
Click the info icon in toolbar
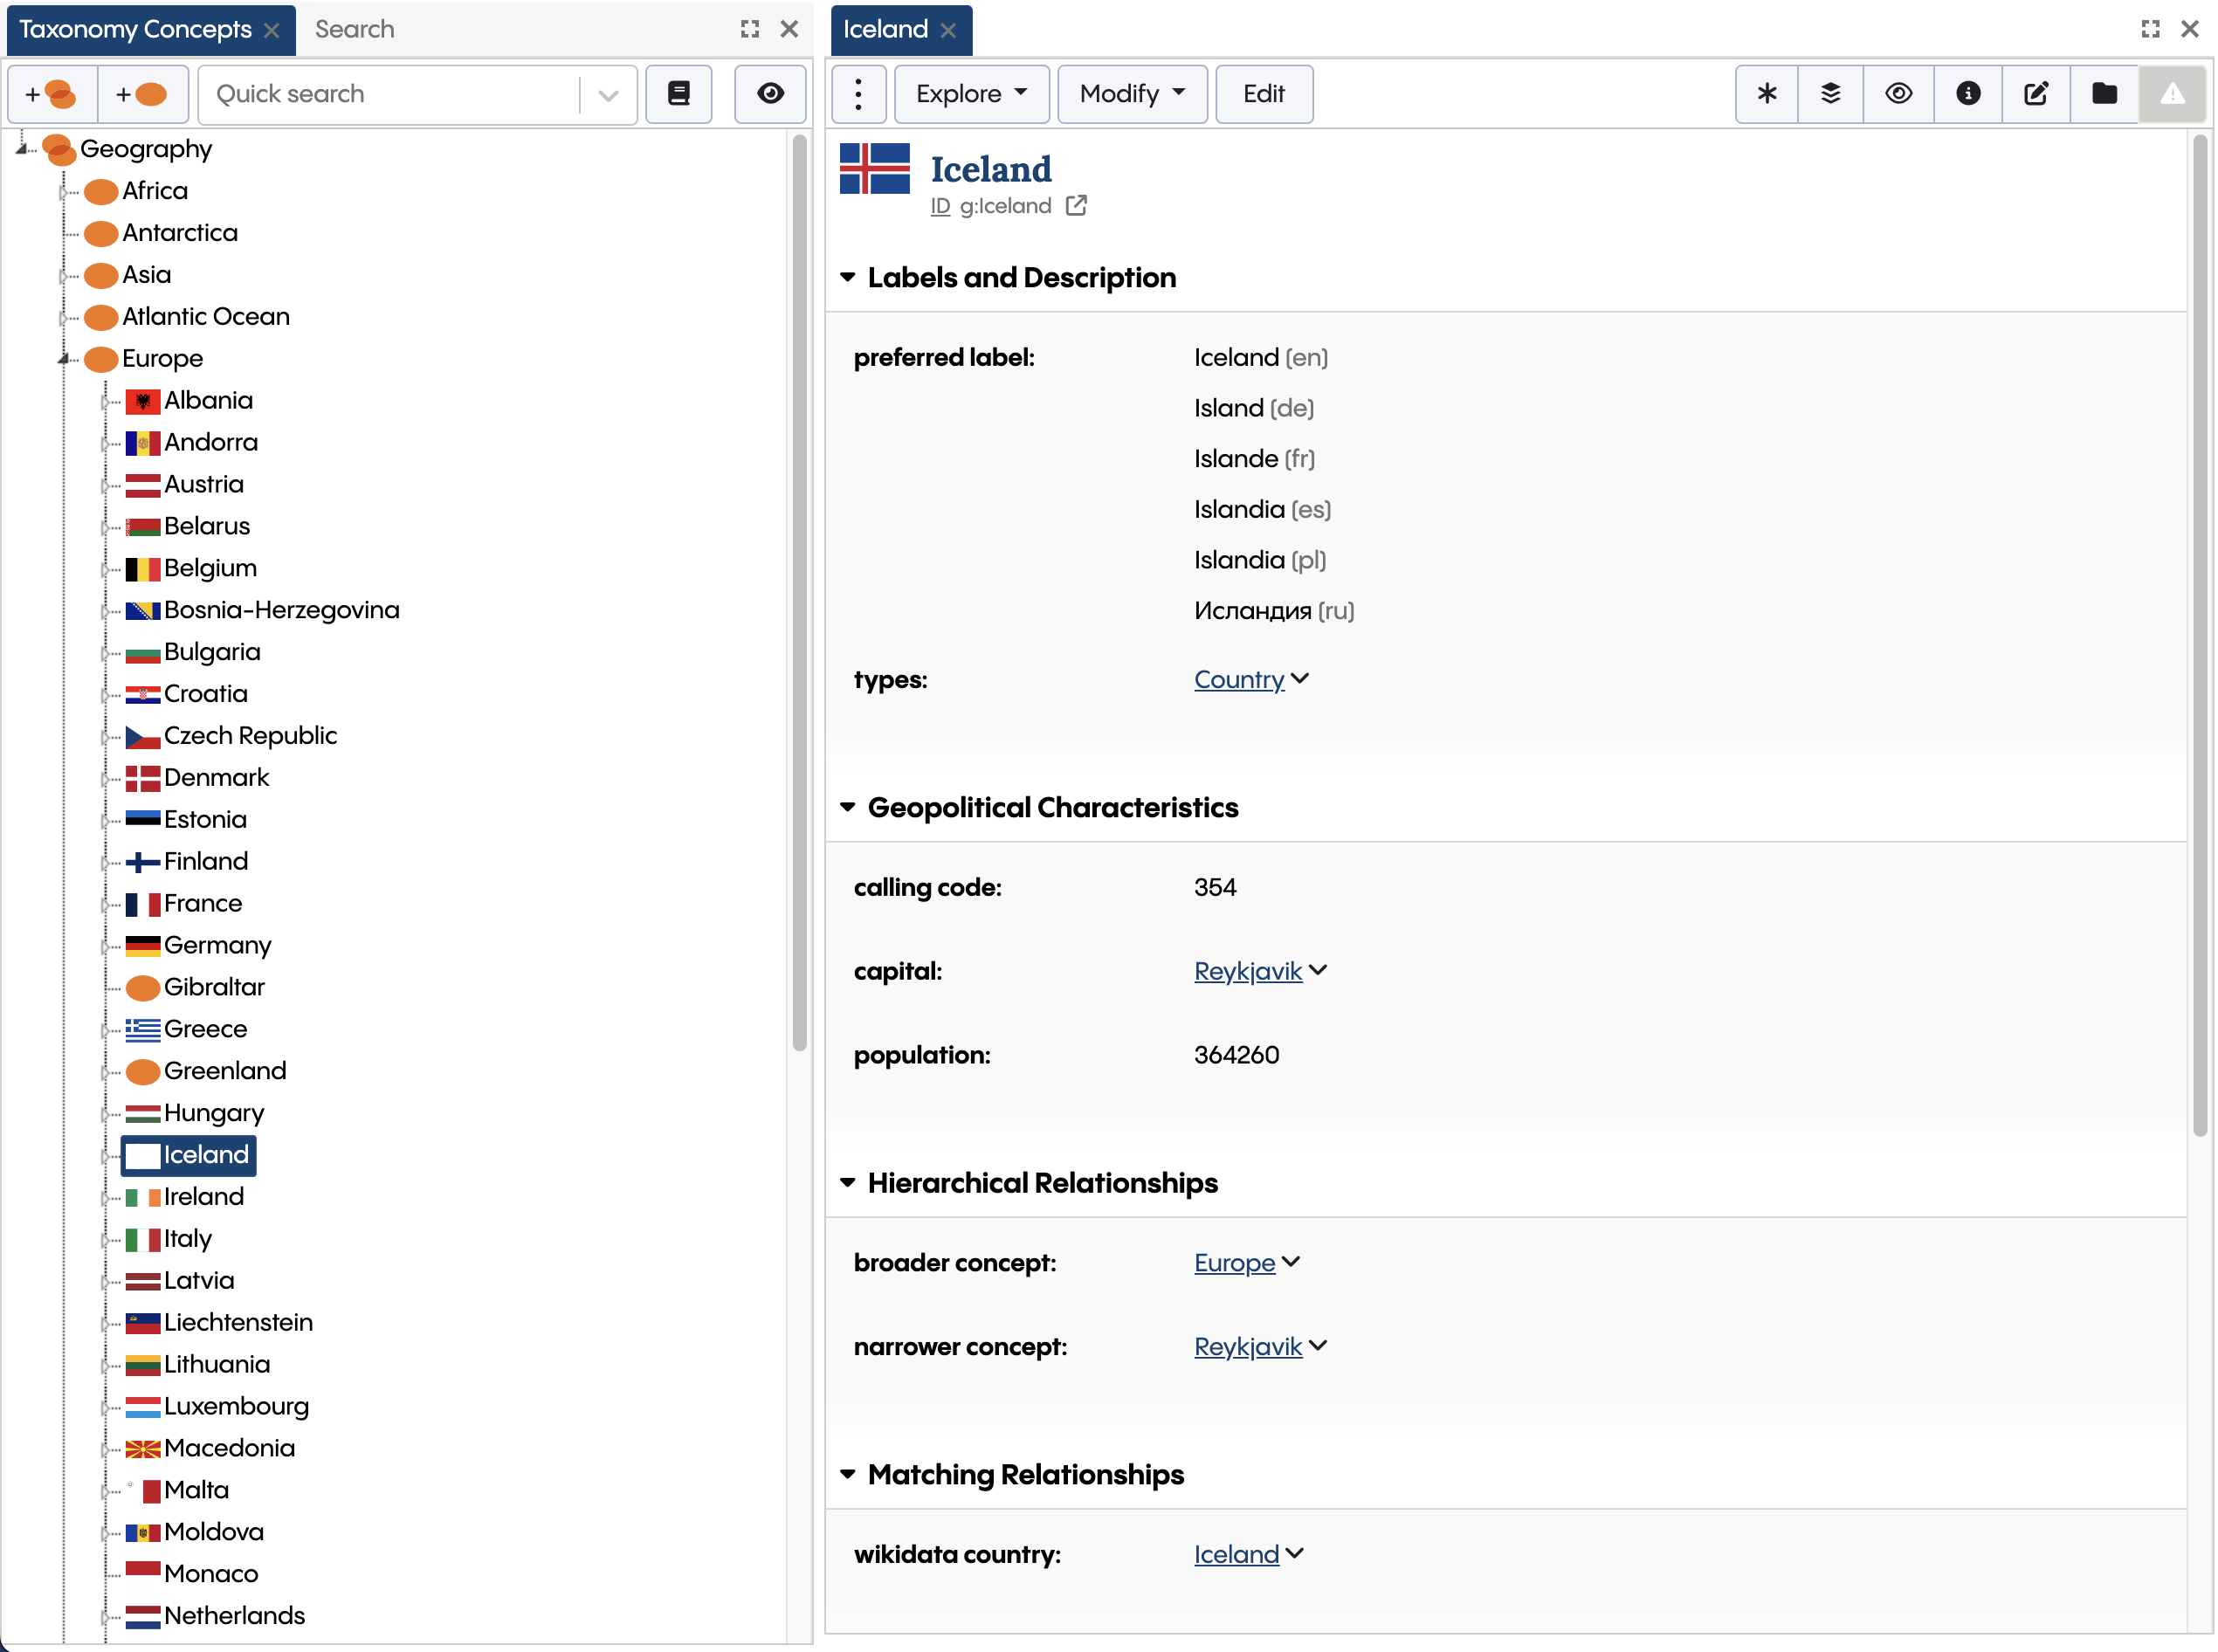1968,93
